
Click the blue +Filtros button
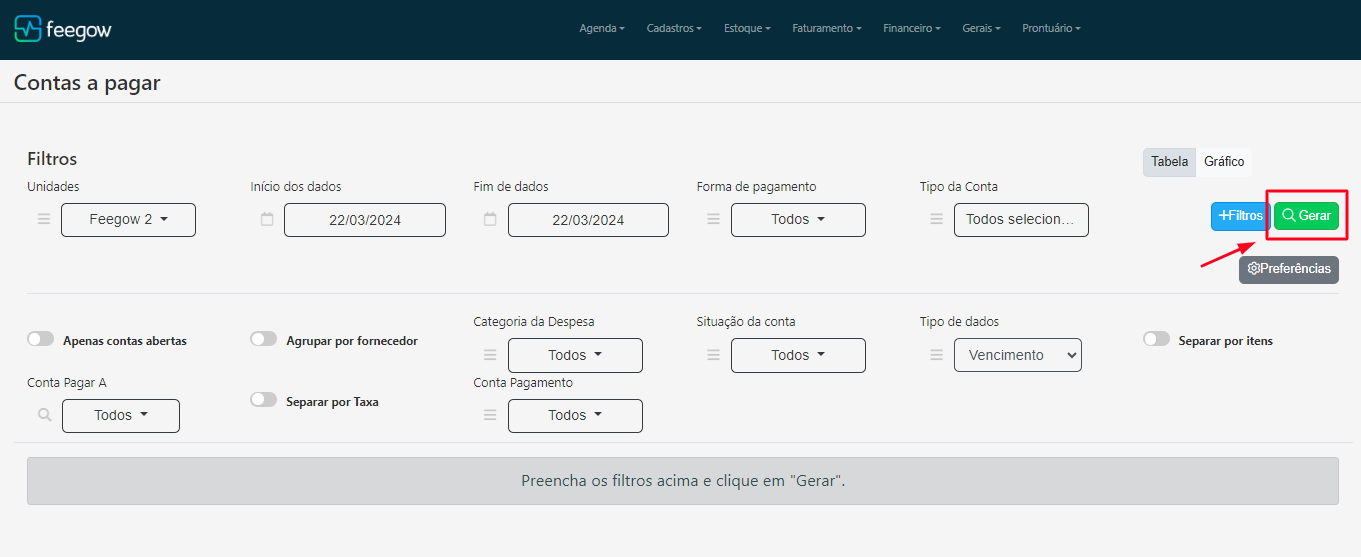[1241, 216]
